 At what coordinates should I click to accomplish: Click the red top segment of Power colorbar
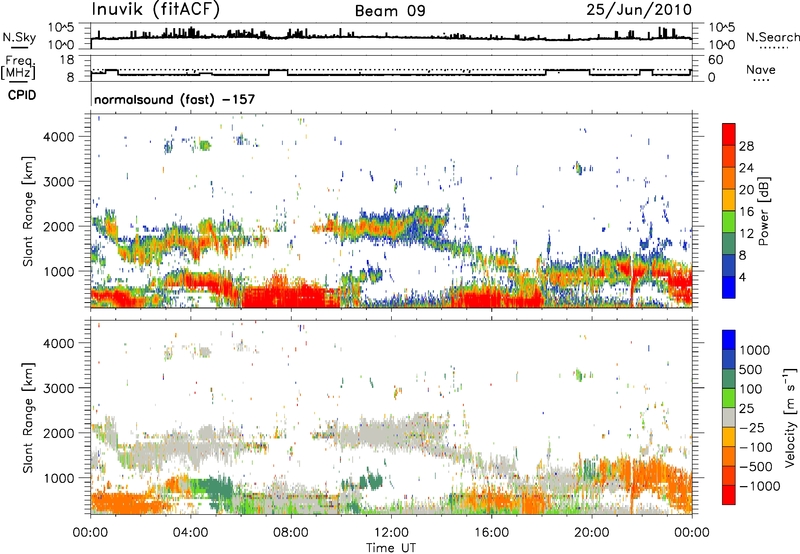click(x=729, y=134)
